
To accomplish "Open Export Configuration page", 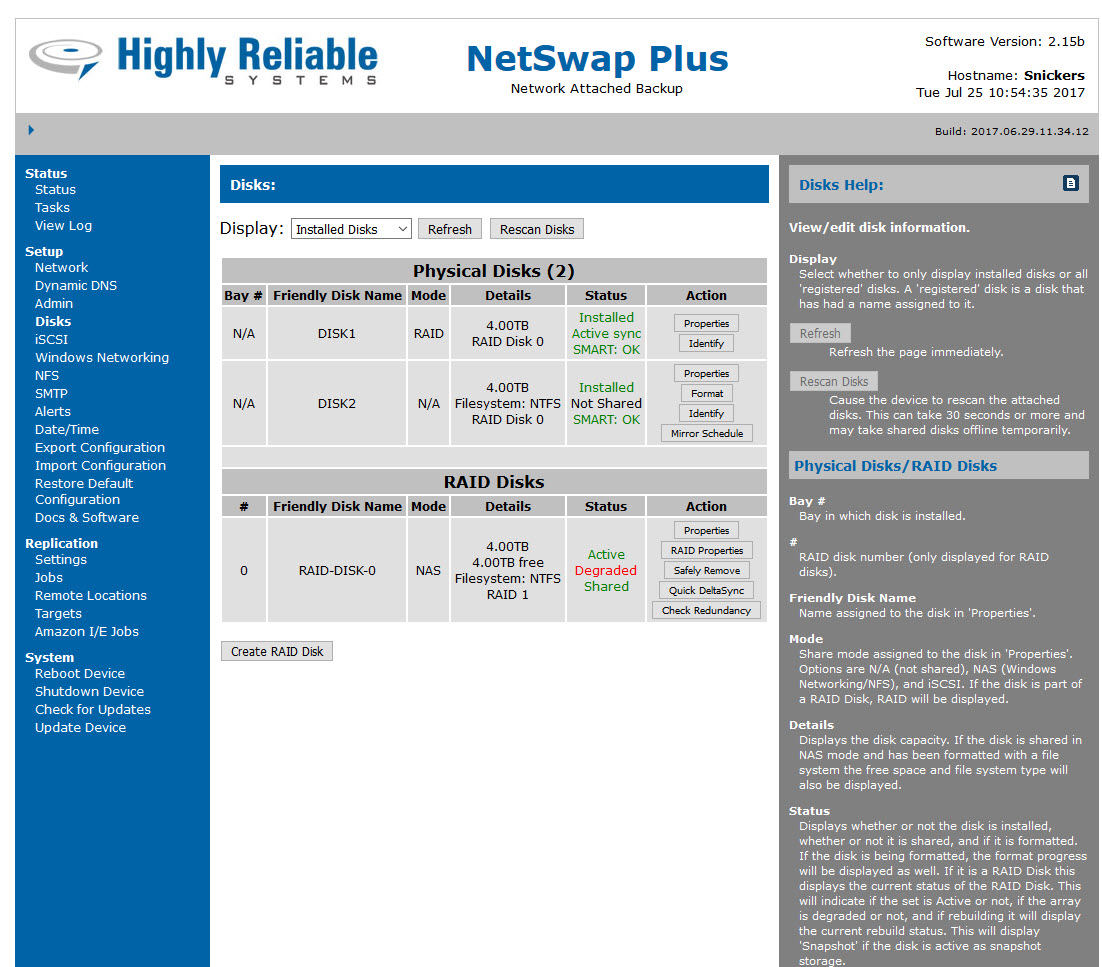I will click(x=100, y=448).
